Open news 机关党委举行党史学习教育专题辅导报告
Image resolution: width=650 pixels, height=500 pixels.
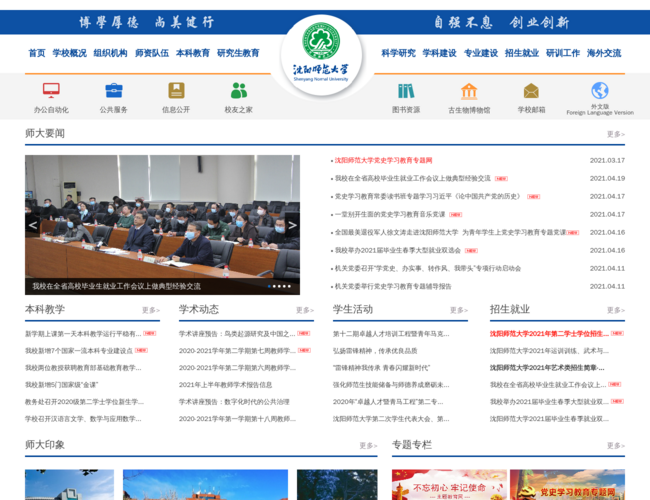point(393,286)
